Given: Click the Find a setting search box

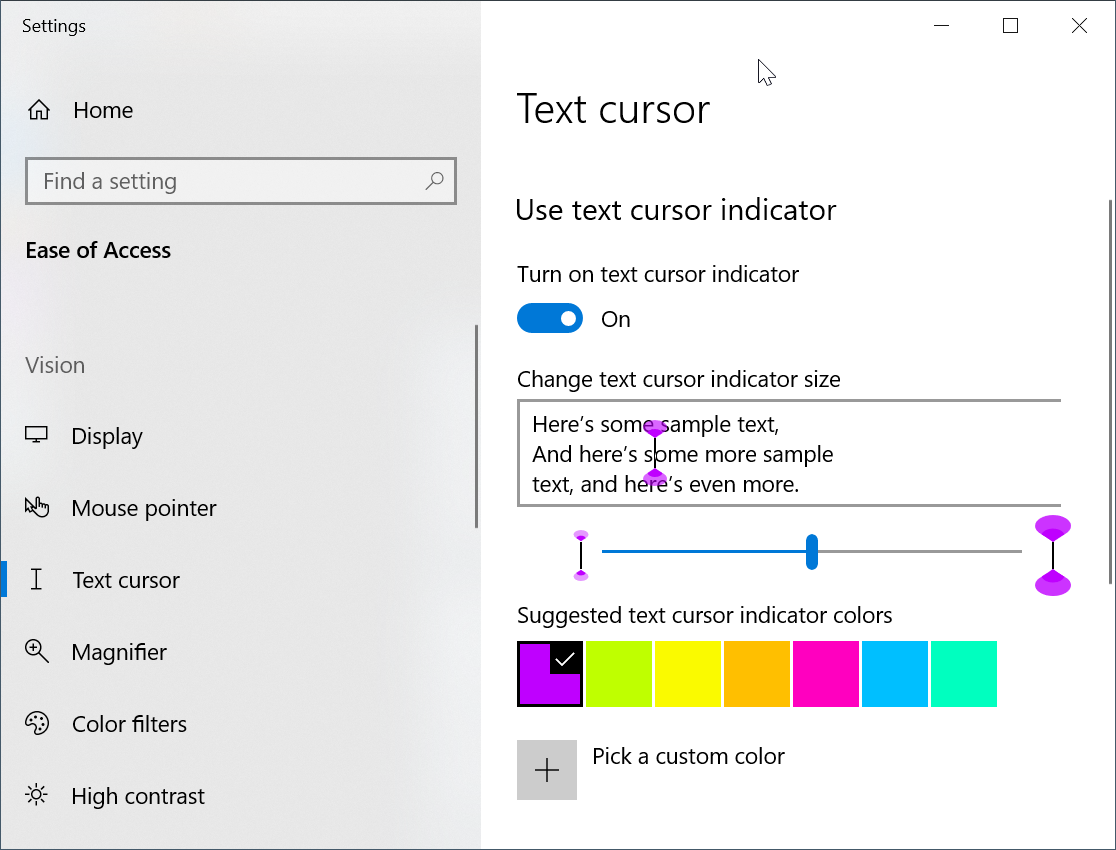Looking at the screenshot, I should tap(230, 181).
